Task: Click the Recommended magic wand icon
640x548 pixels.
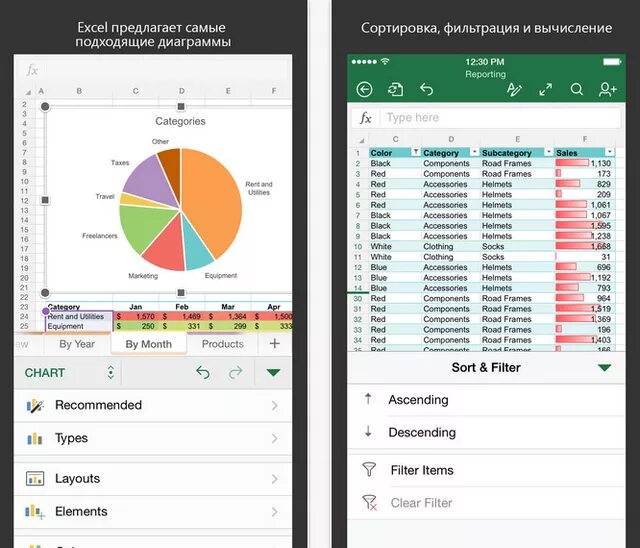Action: 35,405
